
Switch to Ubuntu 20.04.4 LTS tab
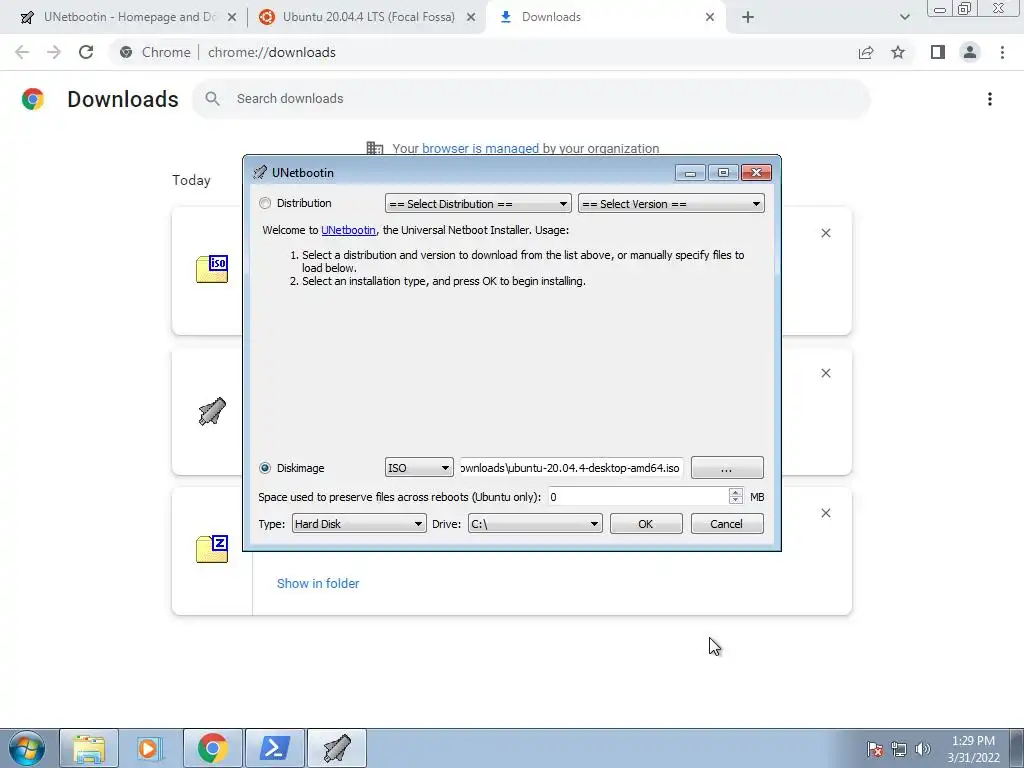coord(368,17)
